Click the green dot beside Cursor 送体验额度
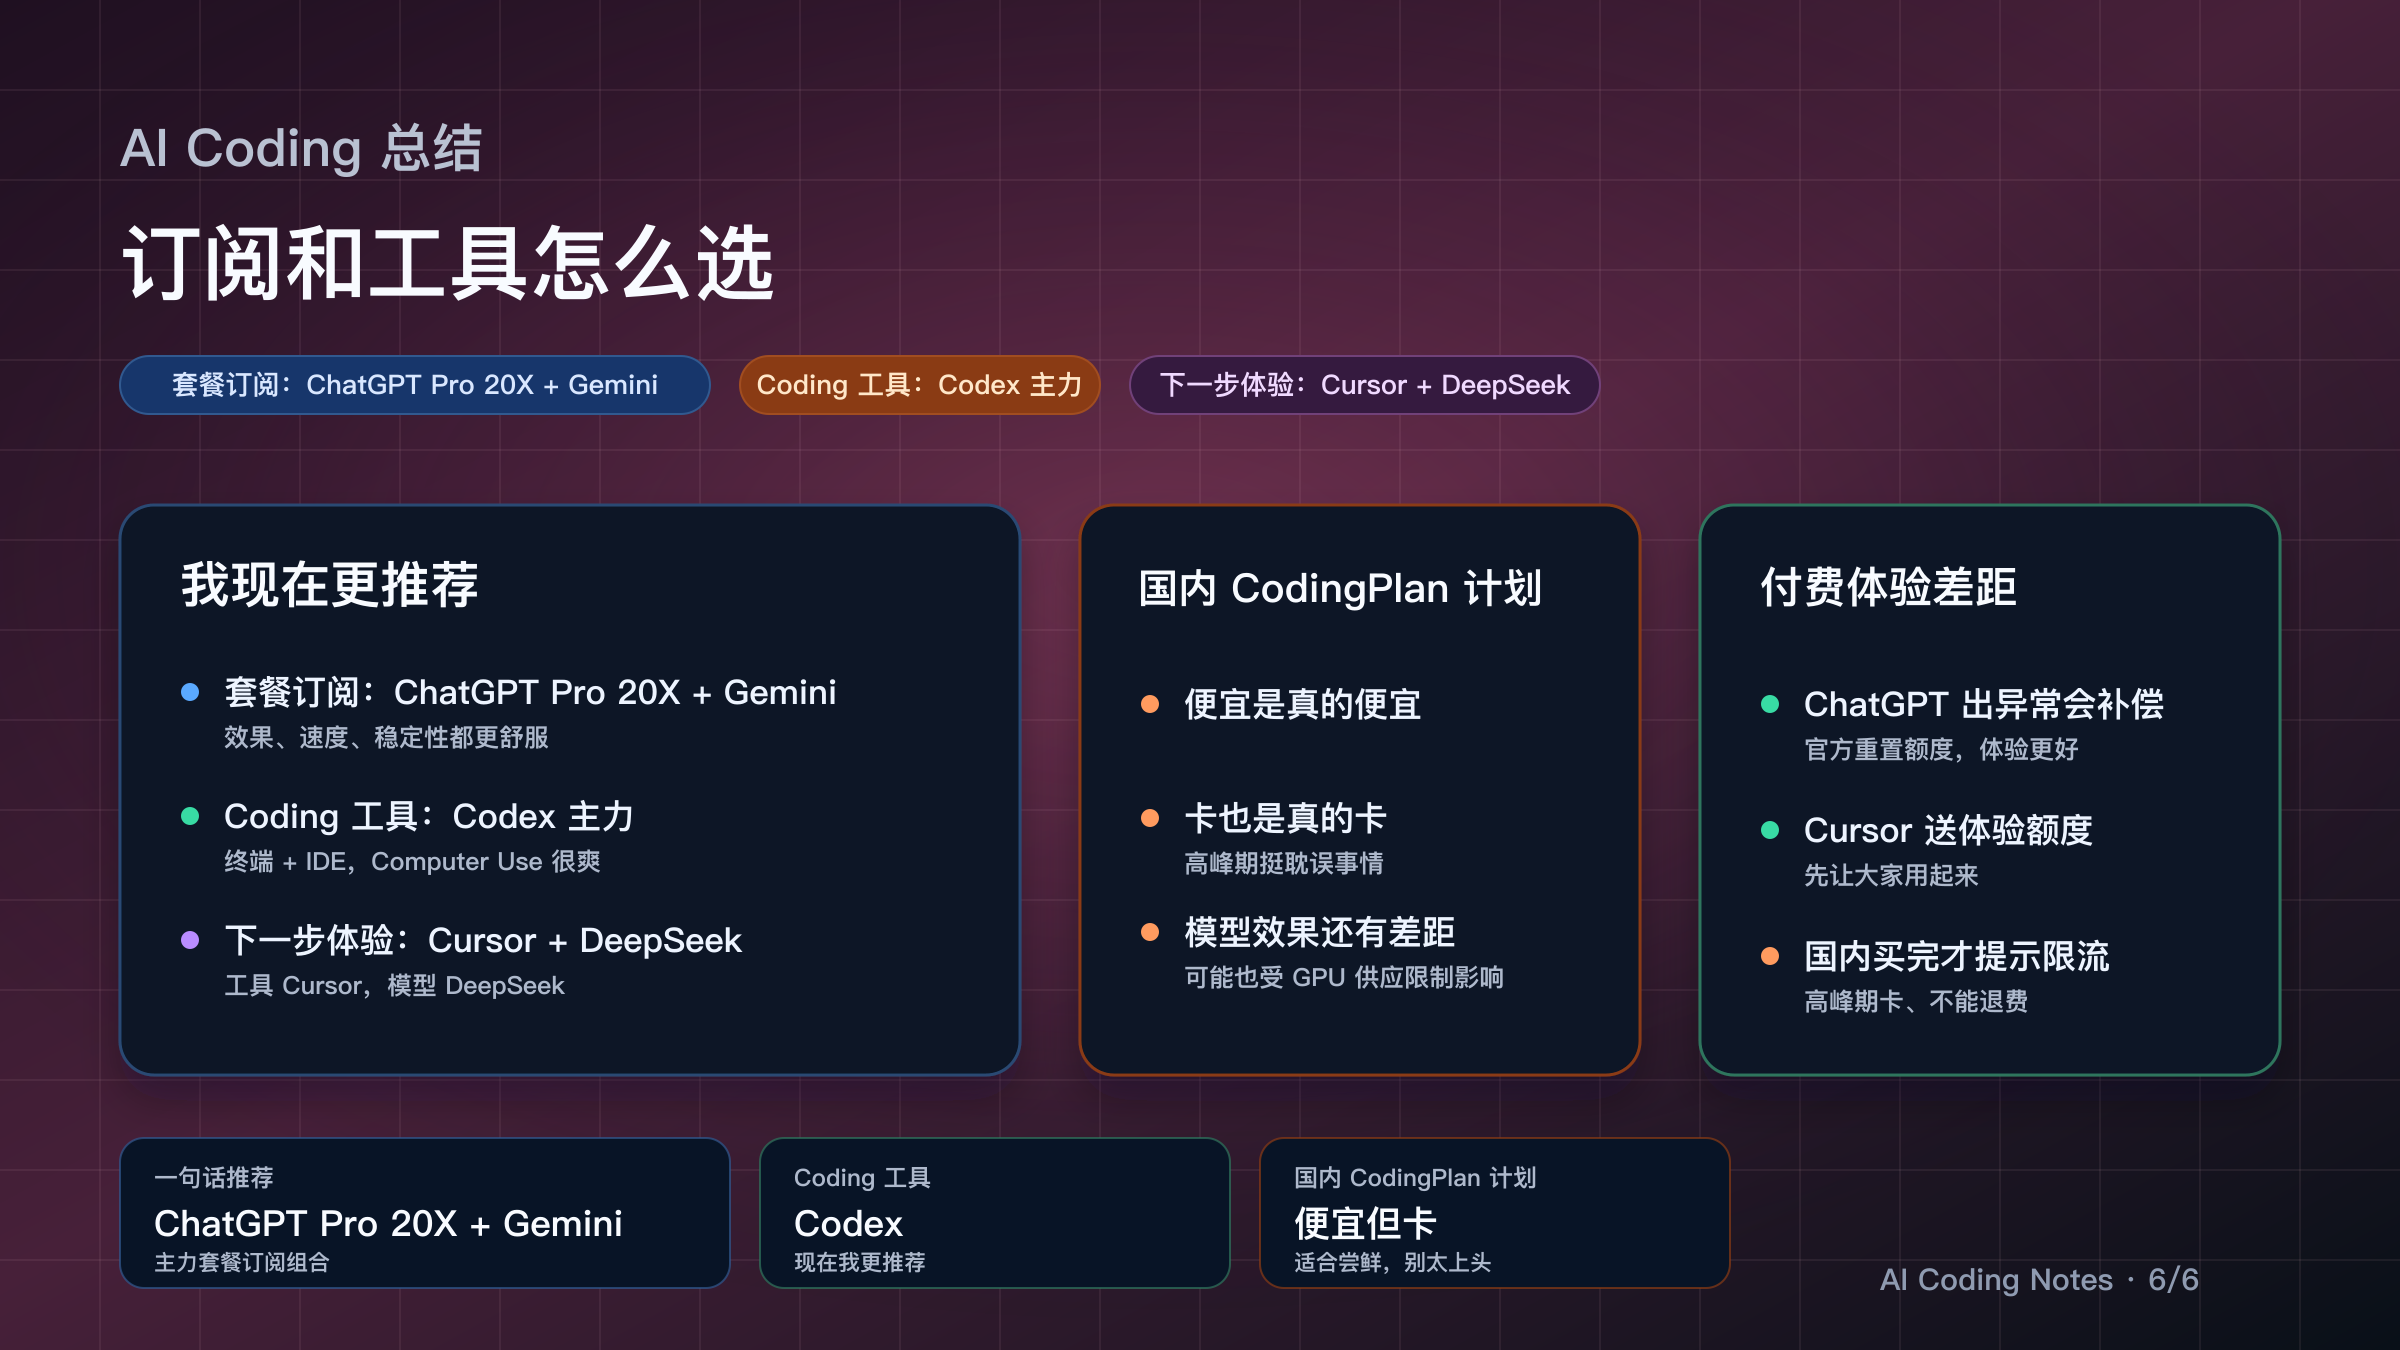 coord(1772,830)
